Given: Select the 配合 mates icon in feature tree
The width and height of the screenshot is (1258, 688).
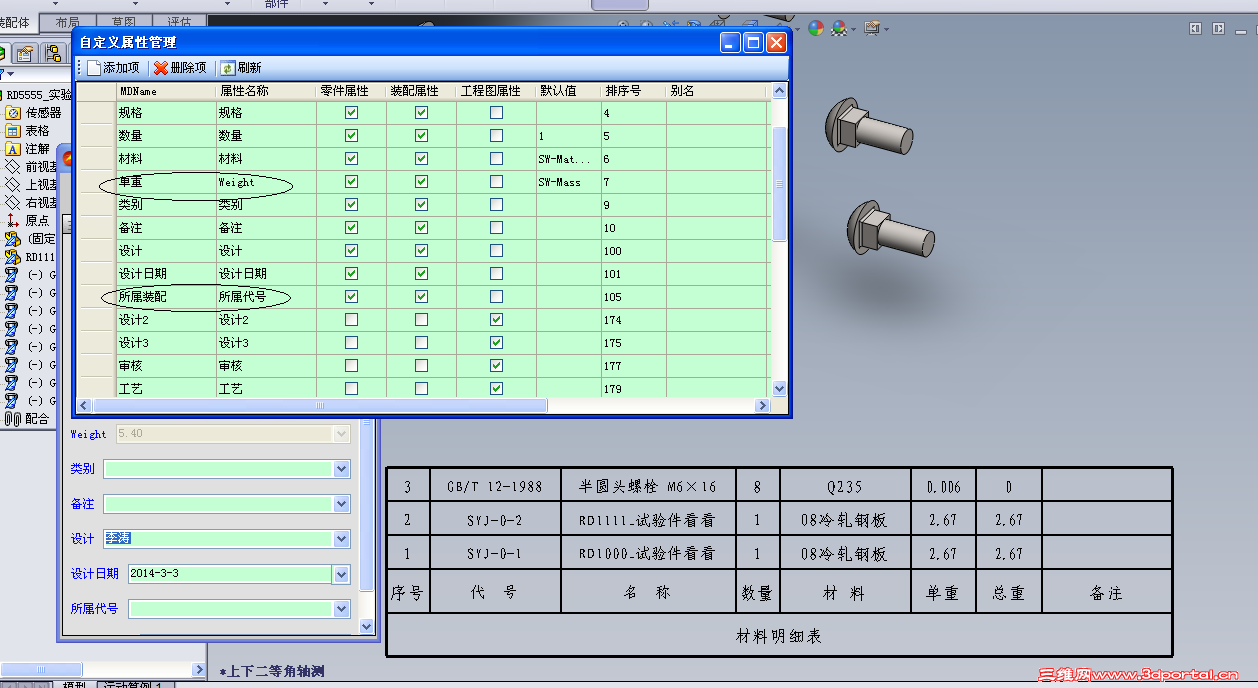Looking at the screenshot, I should tap(13, 419).
